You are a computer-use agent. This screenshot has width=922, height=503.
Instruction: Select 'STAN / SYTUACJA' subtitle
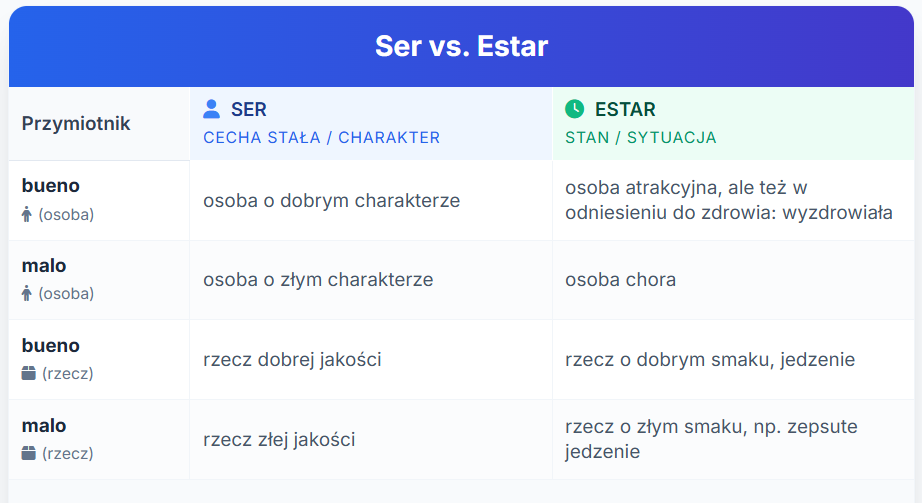(x=641, y=138)
